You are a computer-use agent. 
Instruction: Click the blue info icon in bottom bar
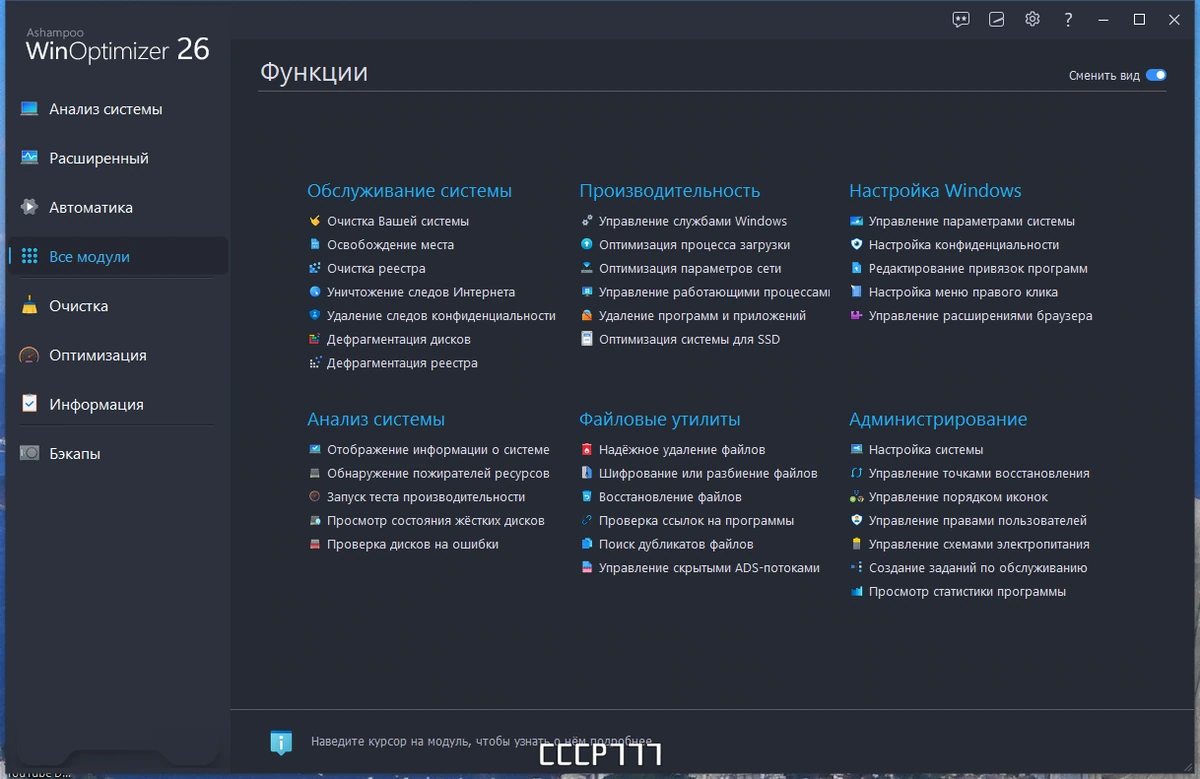(x=282, y=742)
